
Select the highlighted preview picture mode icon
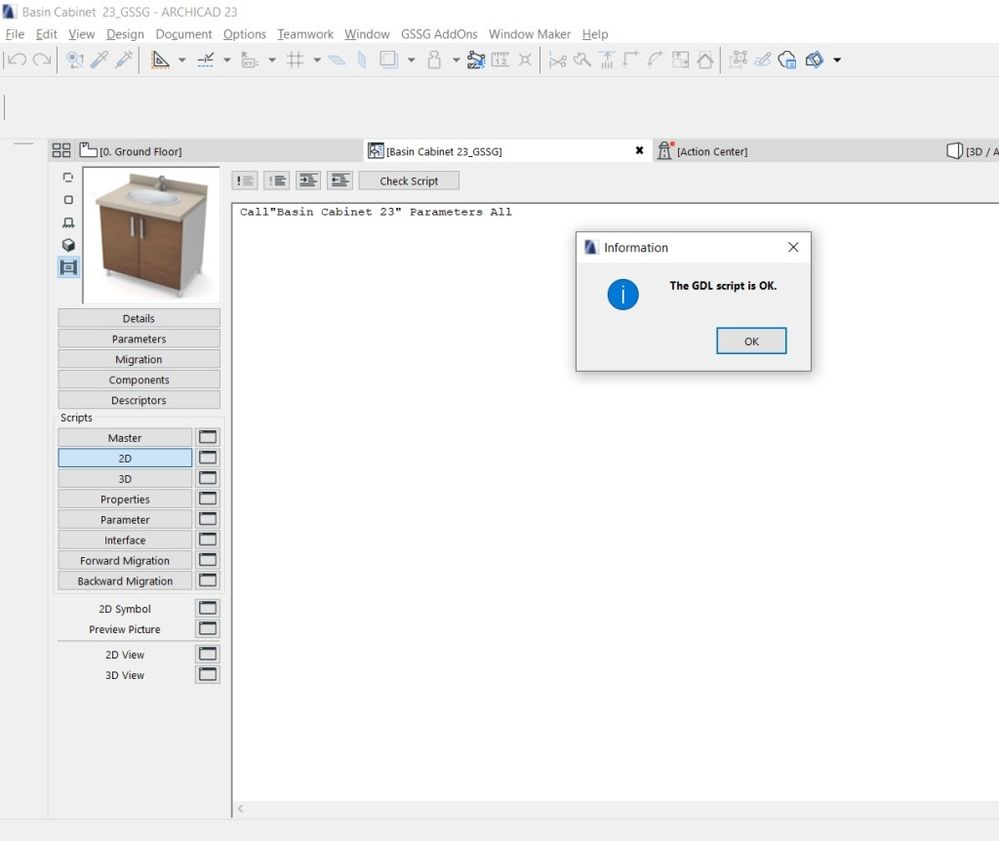point(68,267)
